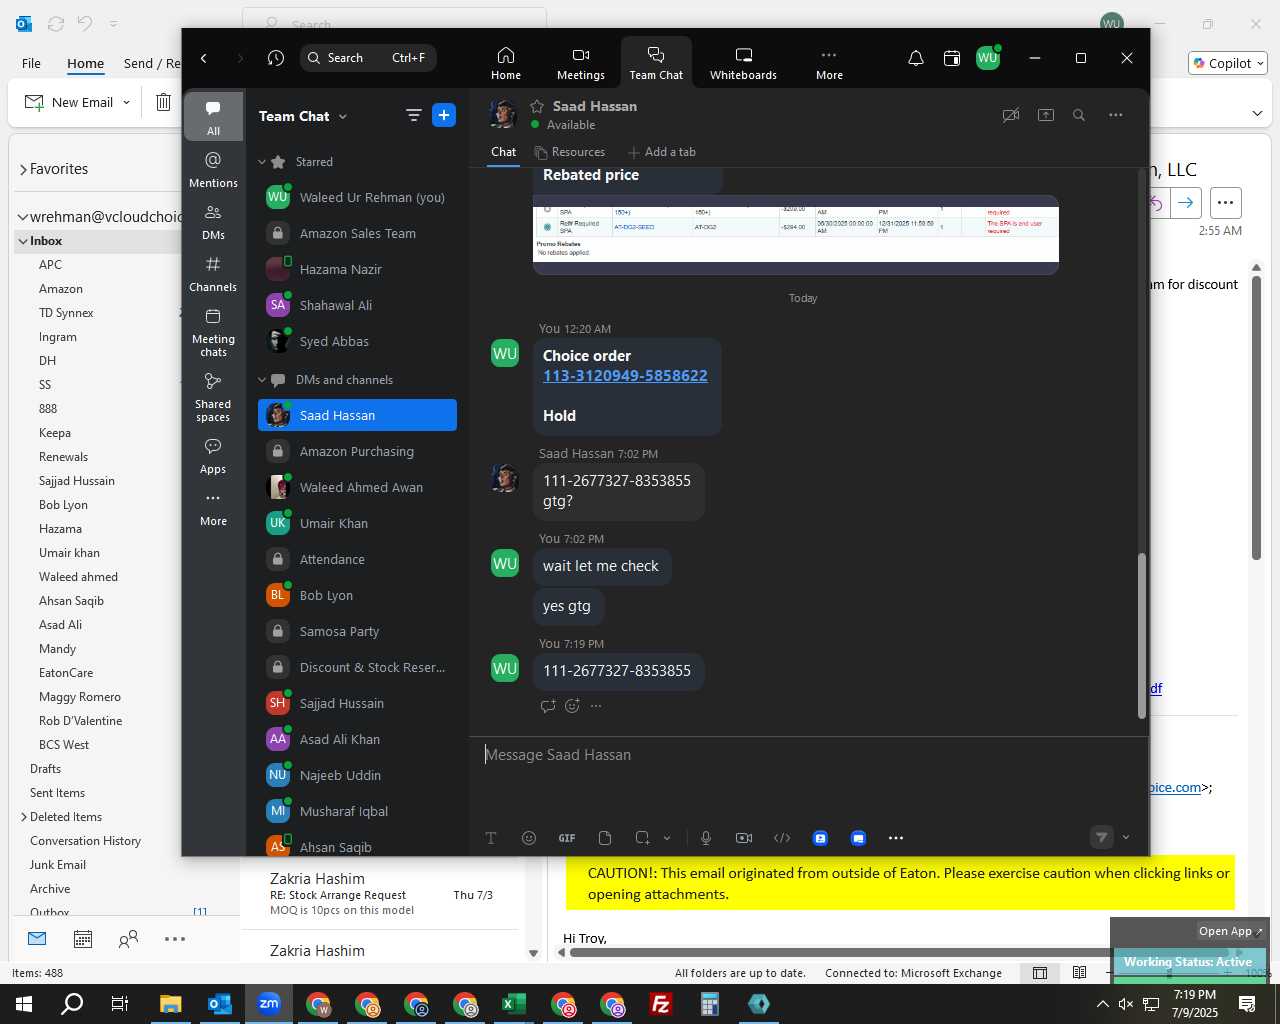1280x1024 pixels.
Task: Collapse the Starred section
Action: pyautogui.click(x=262, y=162)
